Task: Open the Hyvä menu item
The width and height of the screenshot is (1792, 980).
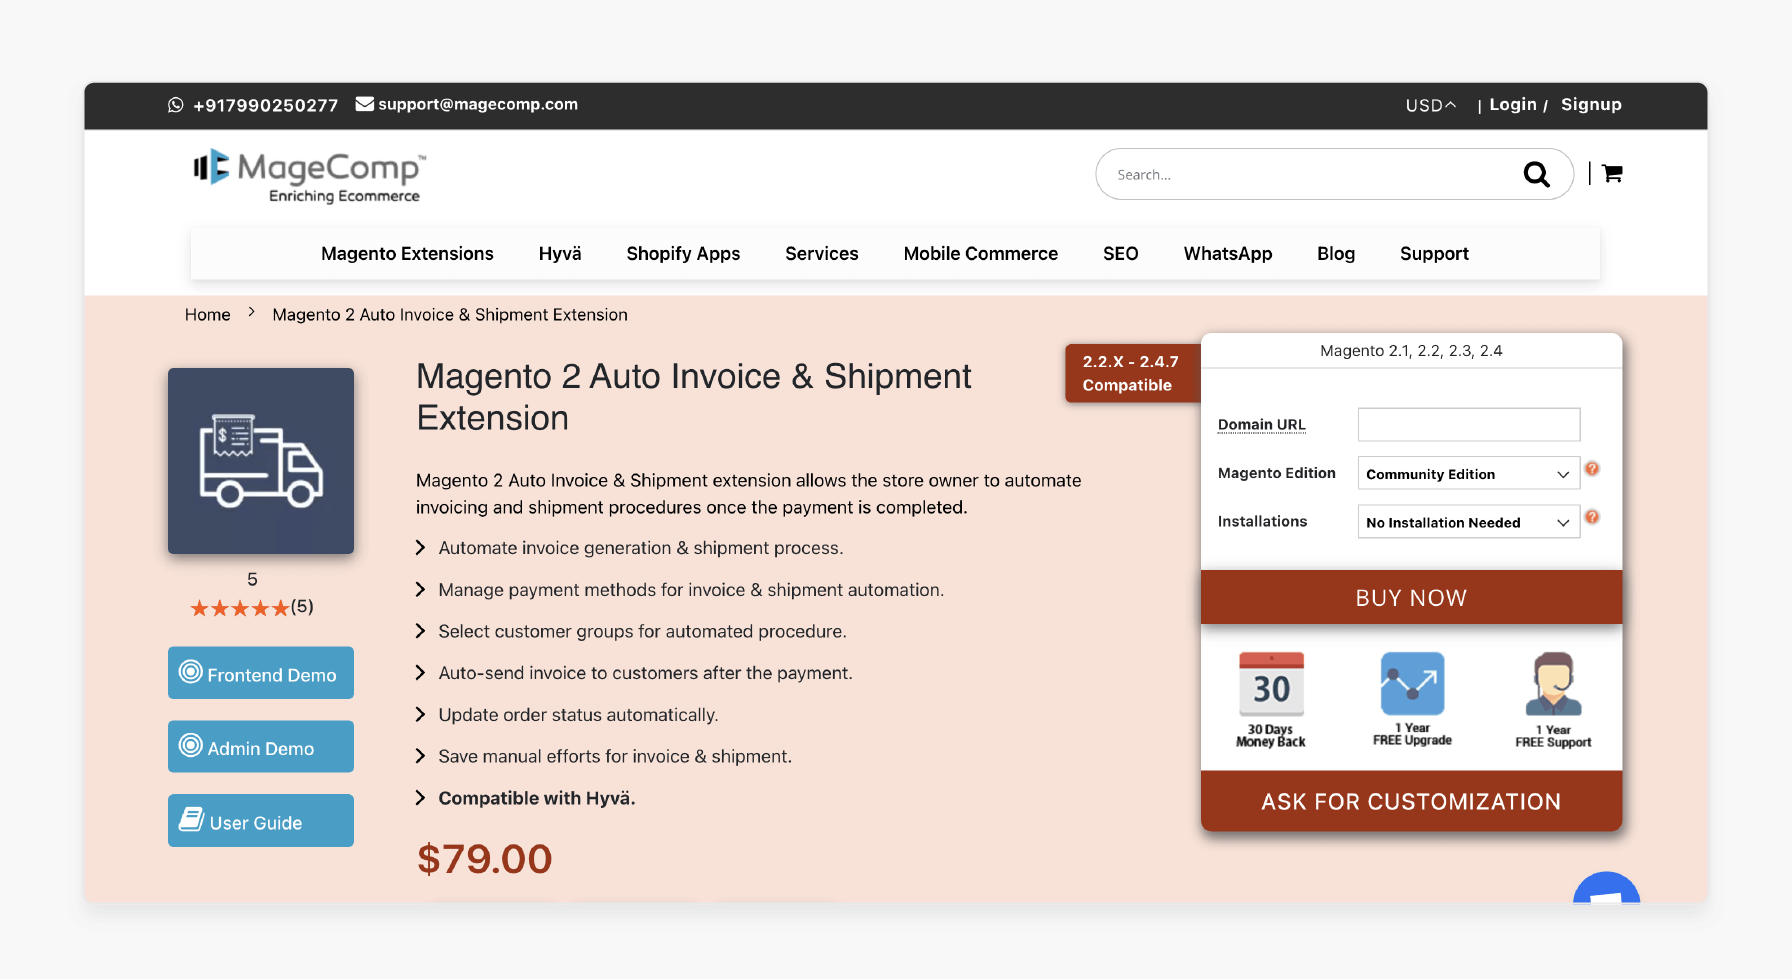Action: (560, 254)
